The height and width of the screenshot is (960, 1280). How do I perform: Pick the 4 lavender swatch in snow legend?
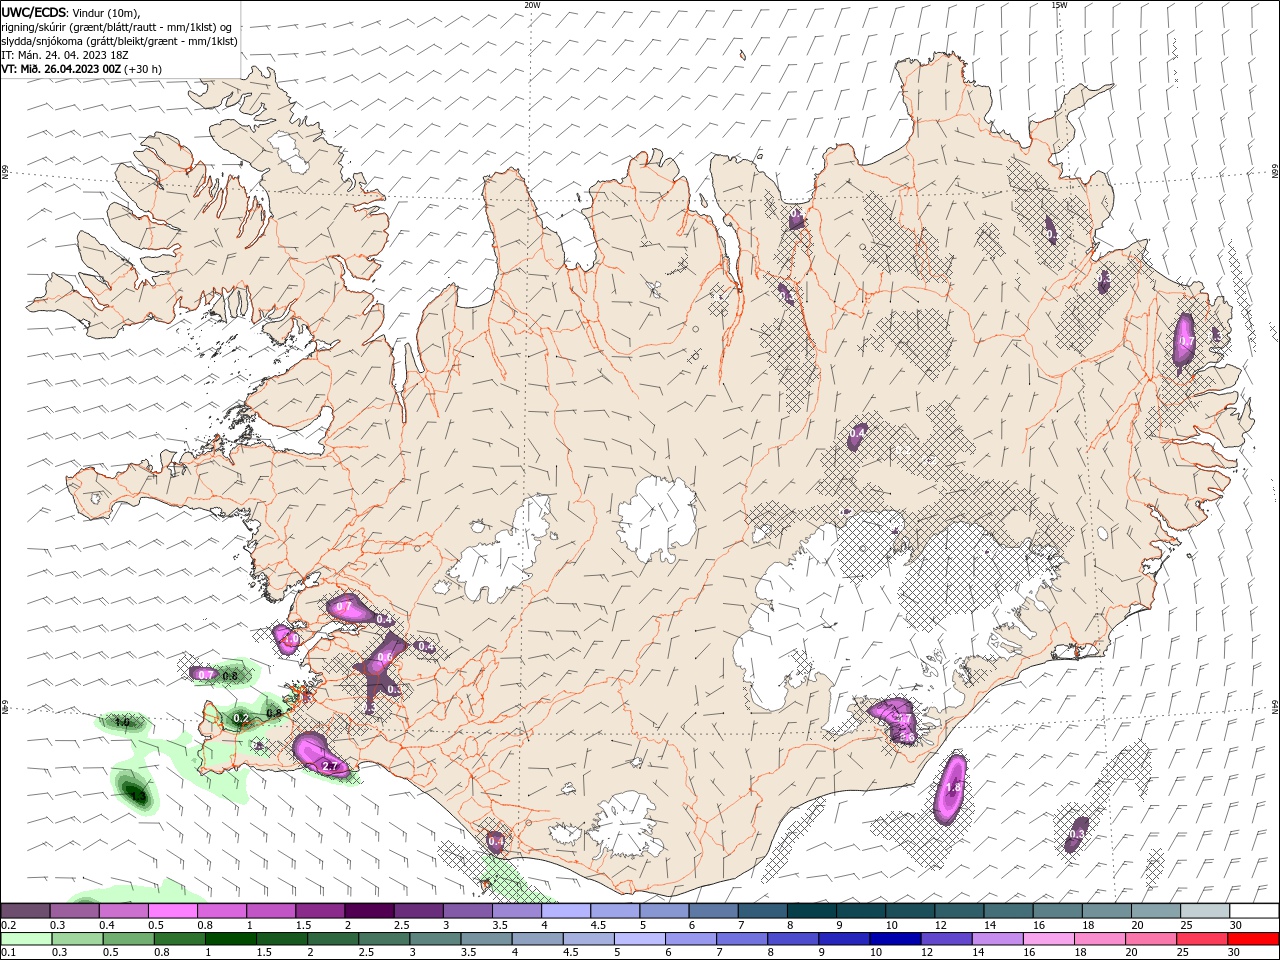[566, 911]
